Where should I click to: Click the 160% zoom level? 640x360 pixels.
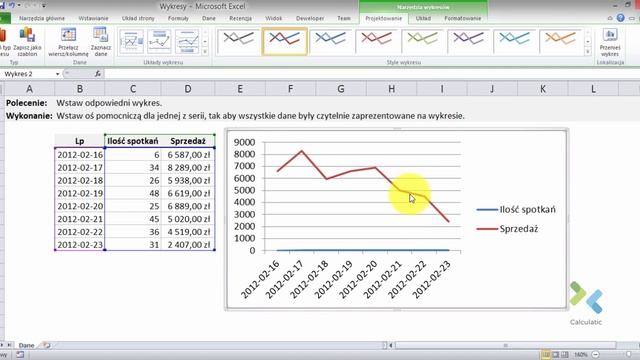click(x=580, y=354)
